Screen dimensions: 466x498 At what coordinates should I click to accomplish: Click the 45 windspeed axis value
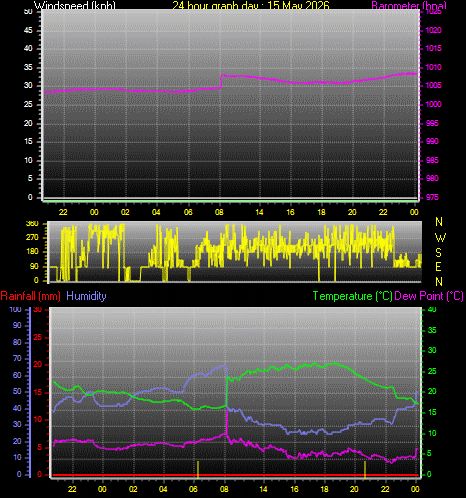[28, 30]
